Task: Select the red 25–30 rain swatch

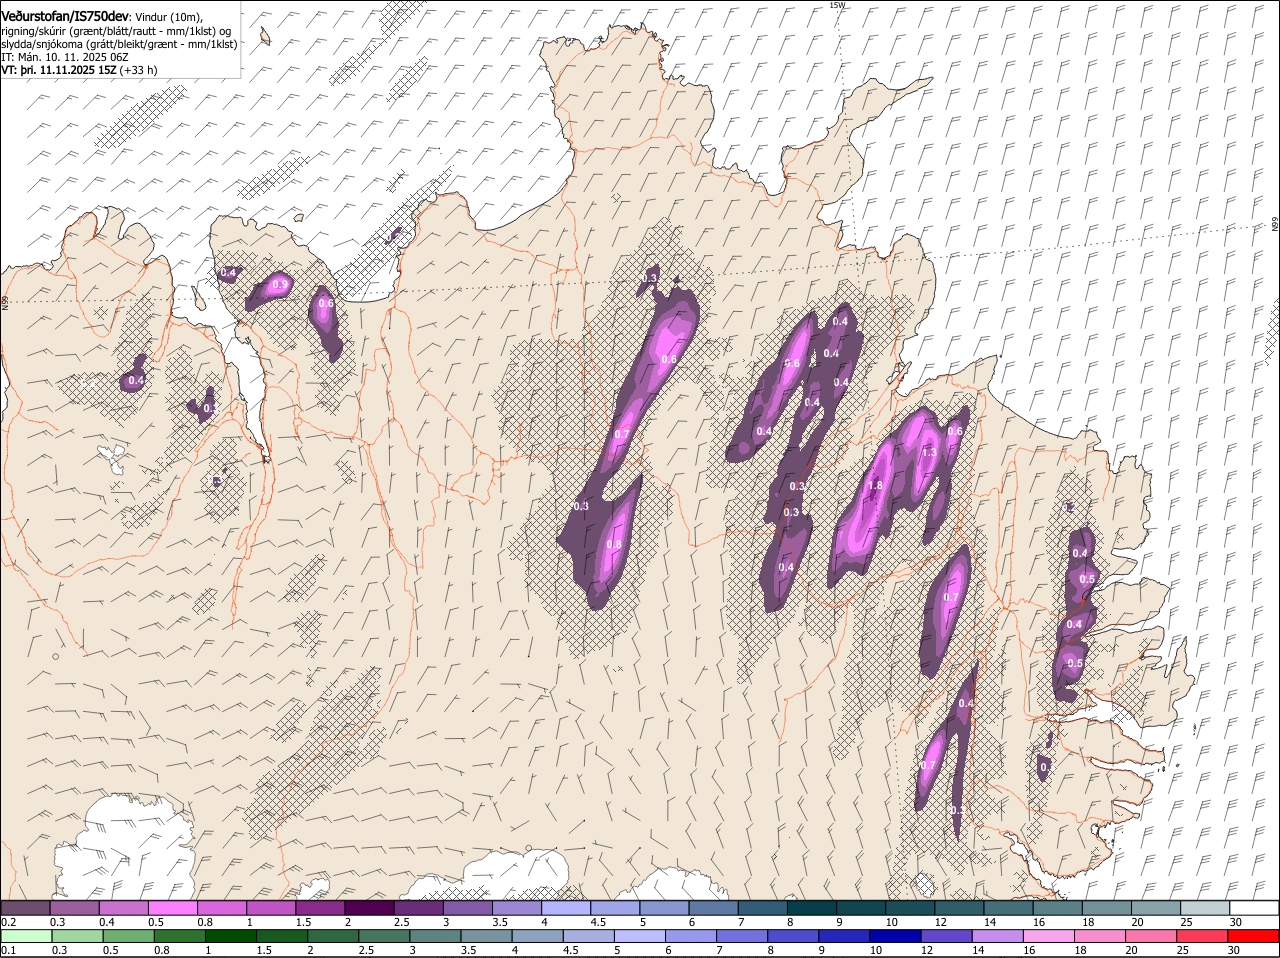Action: [x=1201, y=936]
